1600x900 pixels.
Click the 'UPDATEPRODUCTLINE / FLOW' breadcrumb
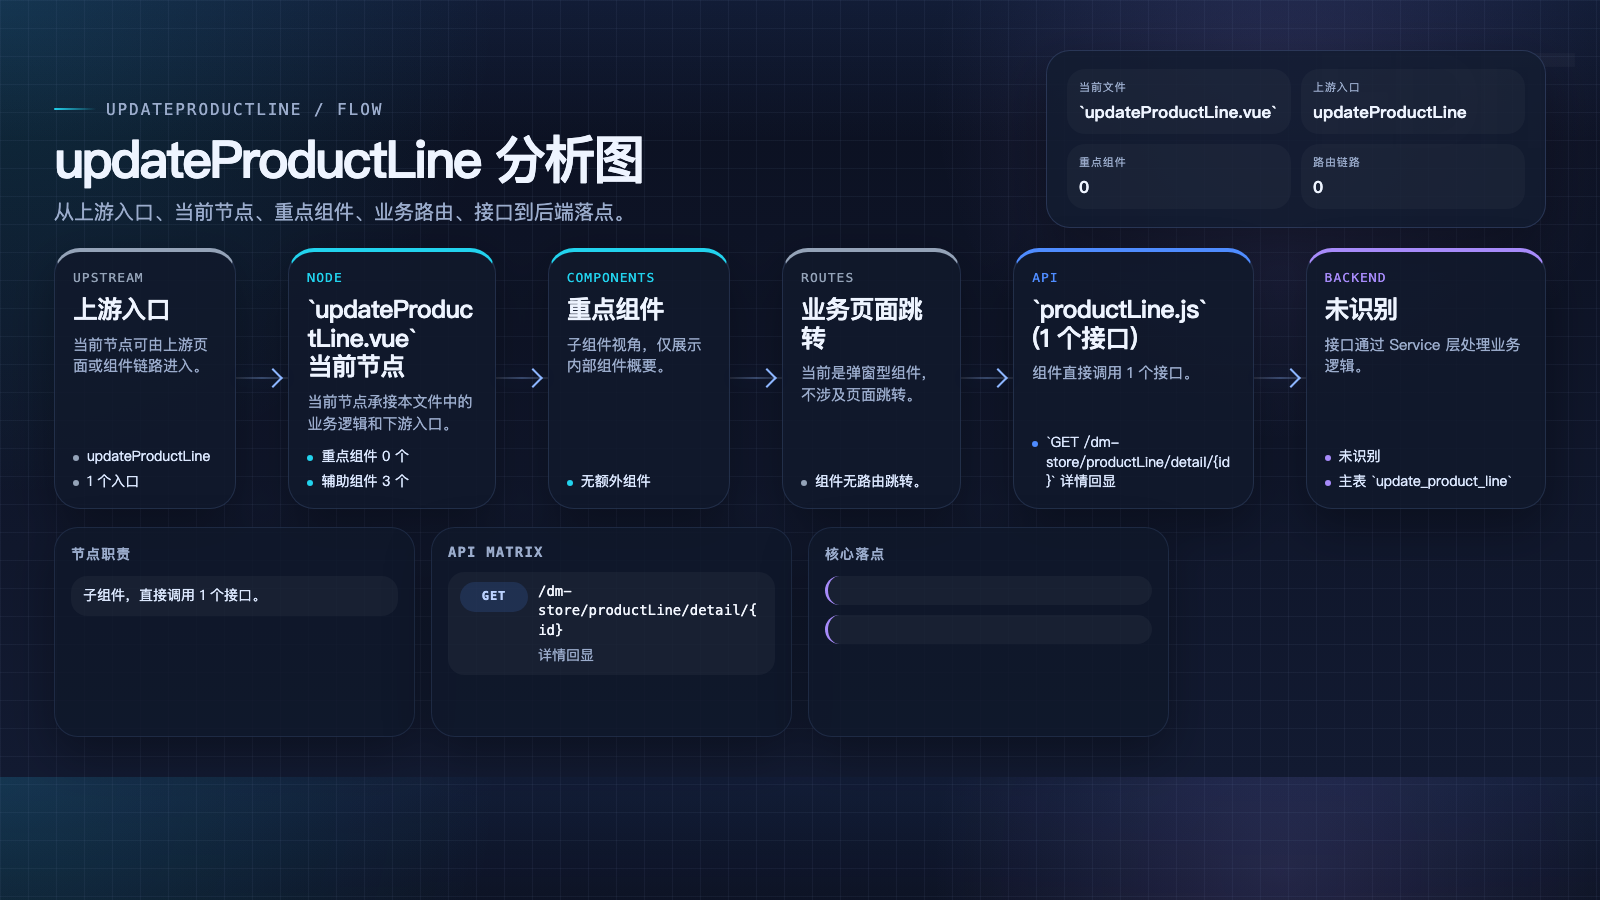pyautogui.click(x=244, y=109)
